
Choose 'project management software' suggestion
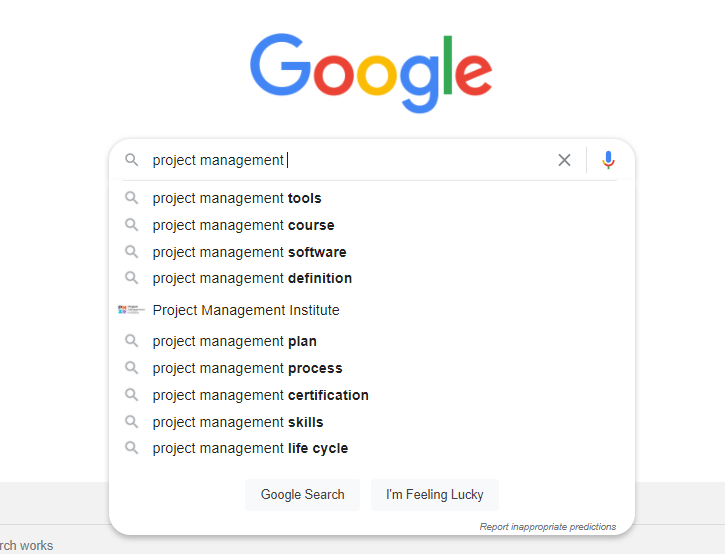coord(249,252)
